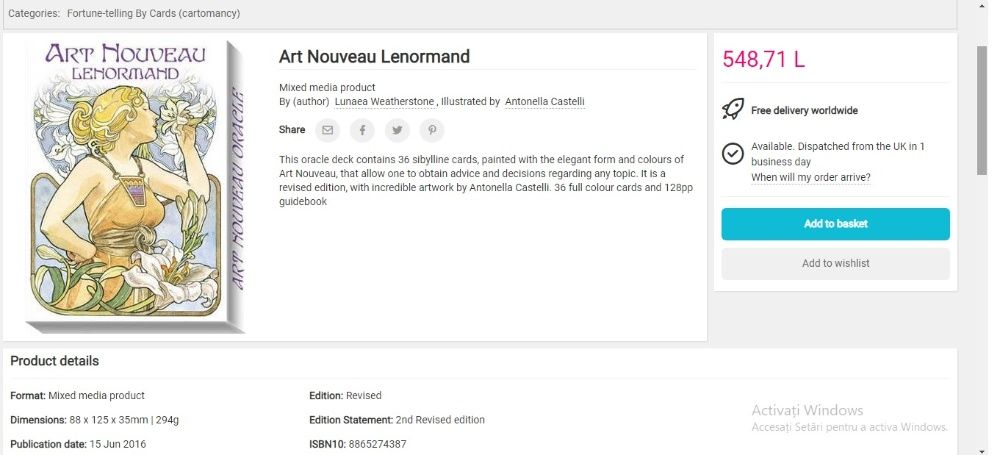Image resolution: width=1000 pixels, height=455 pixels.
Task: Add the item to wishlist
Action: (x=835, y=264)
